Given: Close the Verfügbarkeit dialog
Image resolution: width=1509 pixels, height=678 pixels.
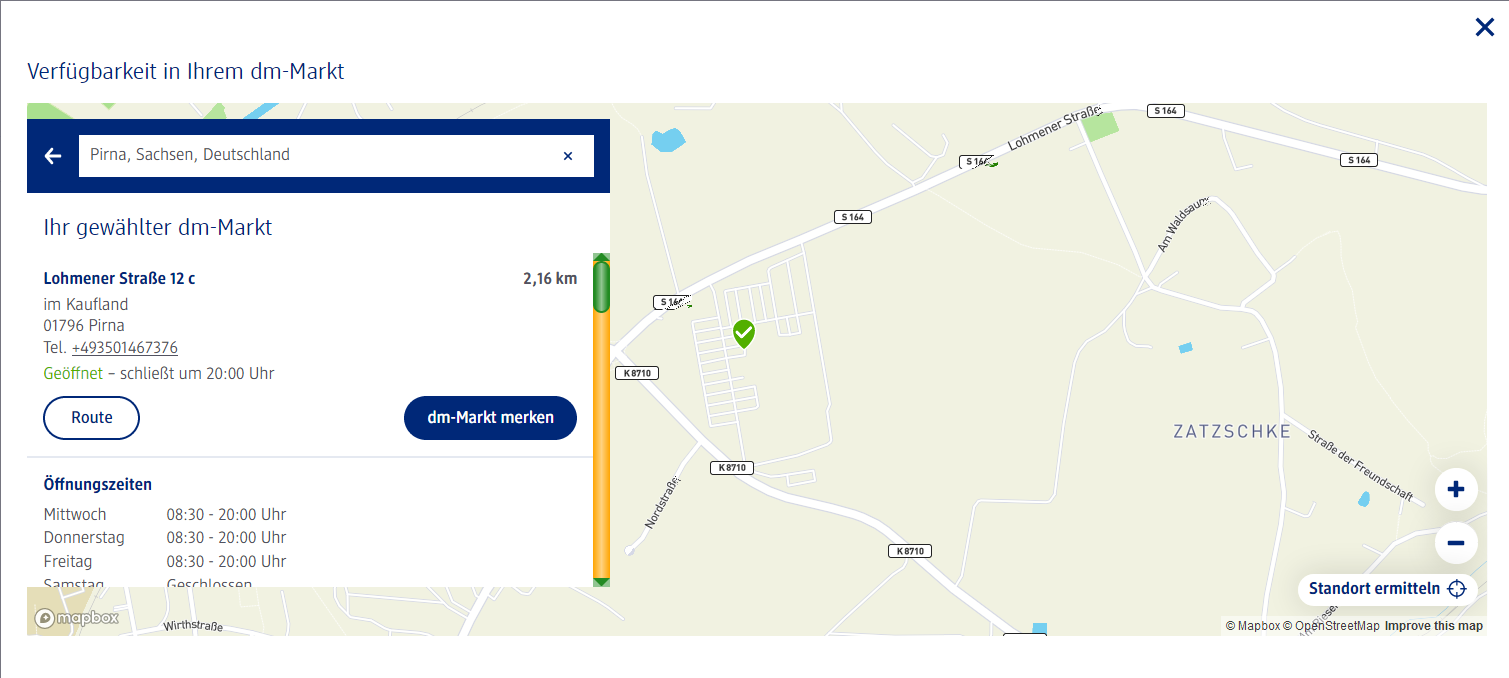Looking at the screenshot, I should coord(1484,28).
